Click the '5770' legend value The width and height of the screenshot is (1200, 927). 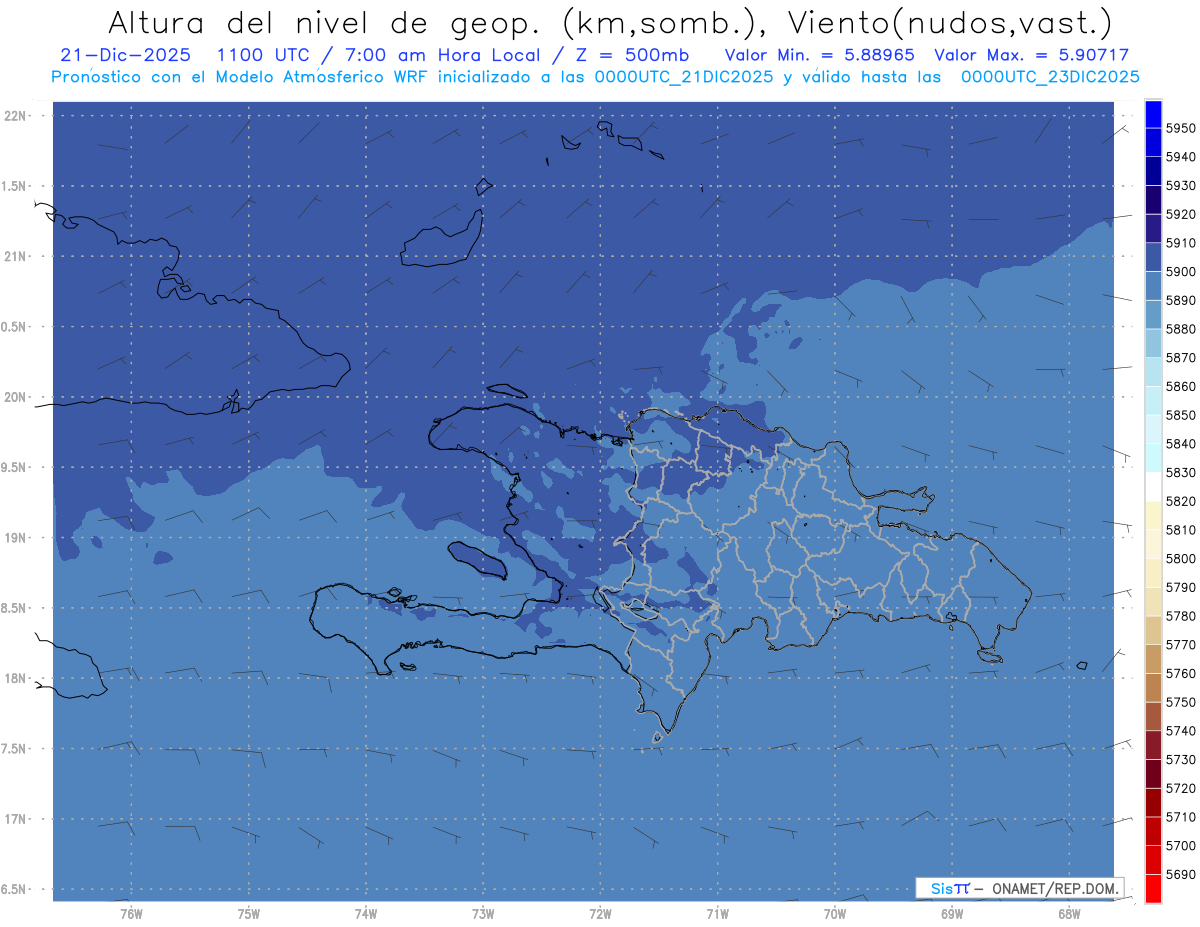coord(1180,645)
